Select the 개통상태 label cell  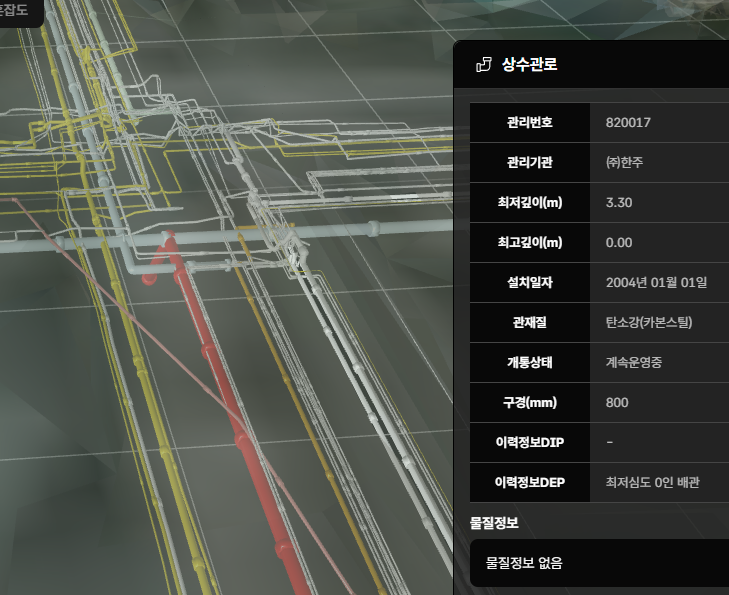pyautogui.click(x=530, y=362)
